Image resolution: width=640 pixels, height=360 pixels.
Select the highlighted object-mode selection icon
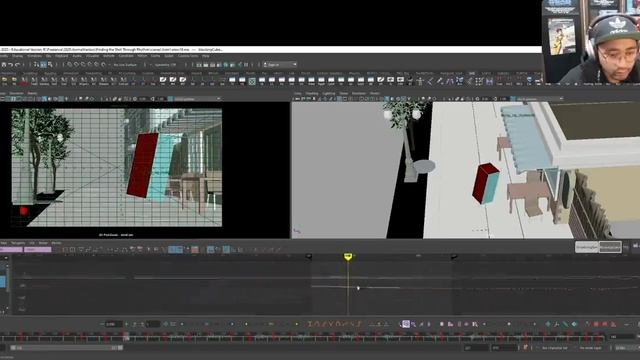43,64
